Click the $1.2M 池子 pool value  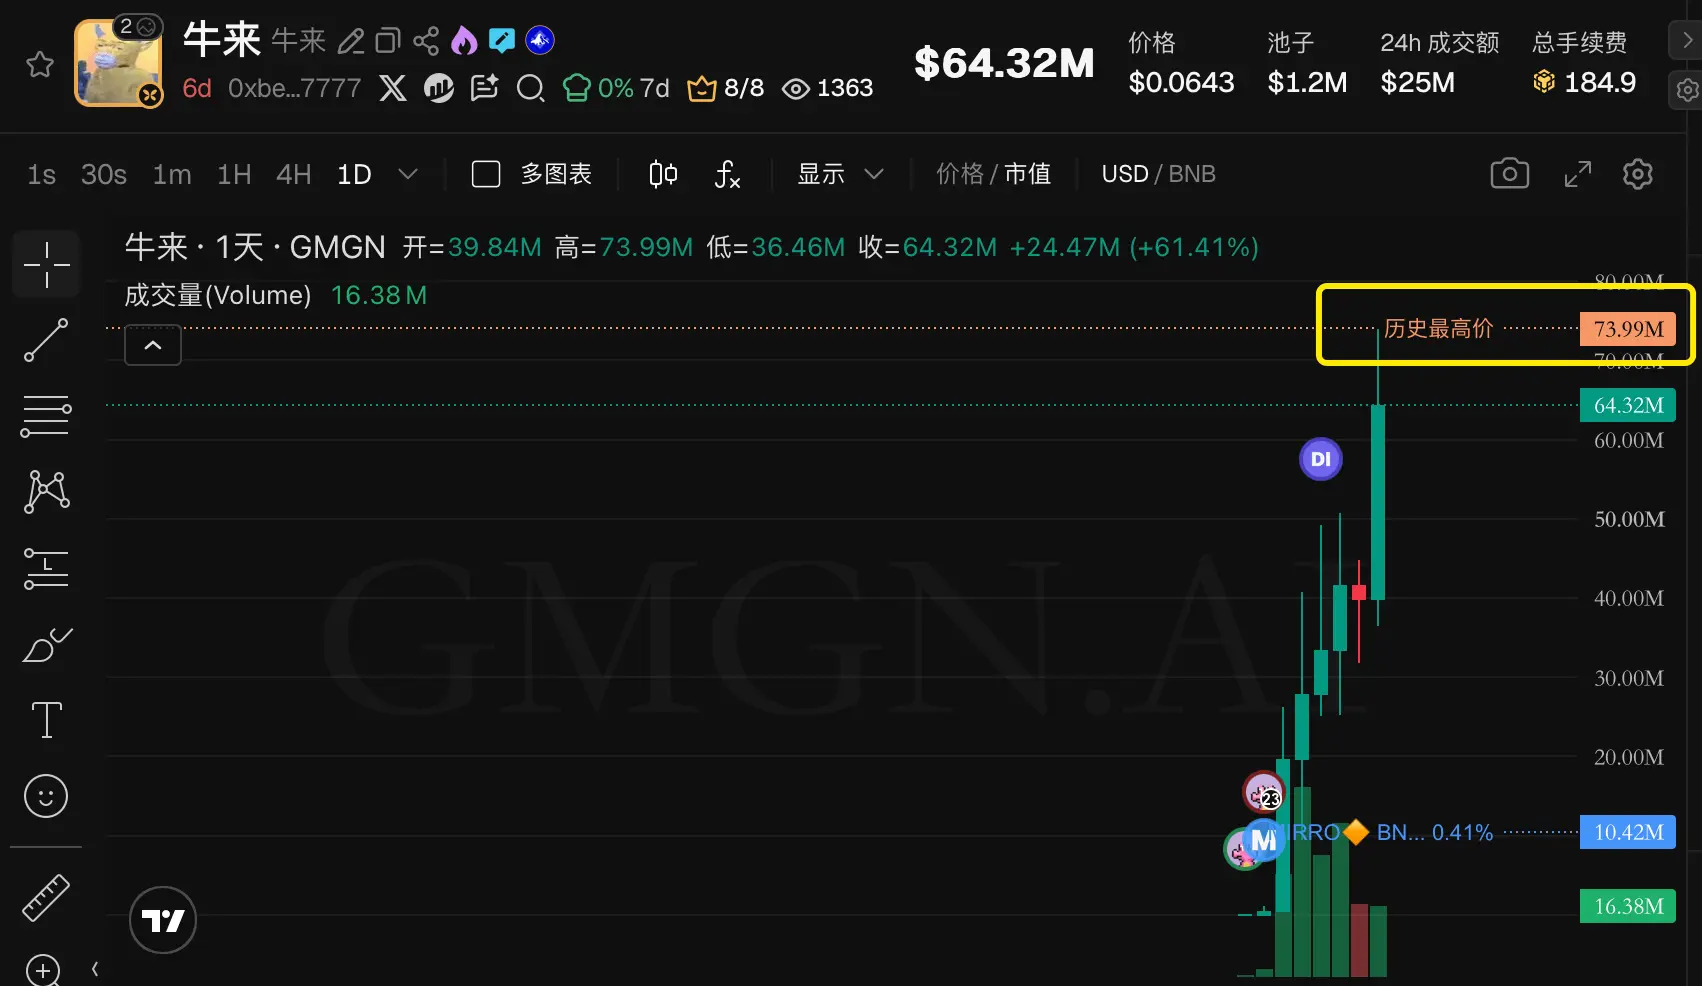pyautogui.click(x=1307, y=82)
